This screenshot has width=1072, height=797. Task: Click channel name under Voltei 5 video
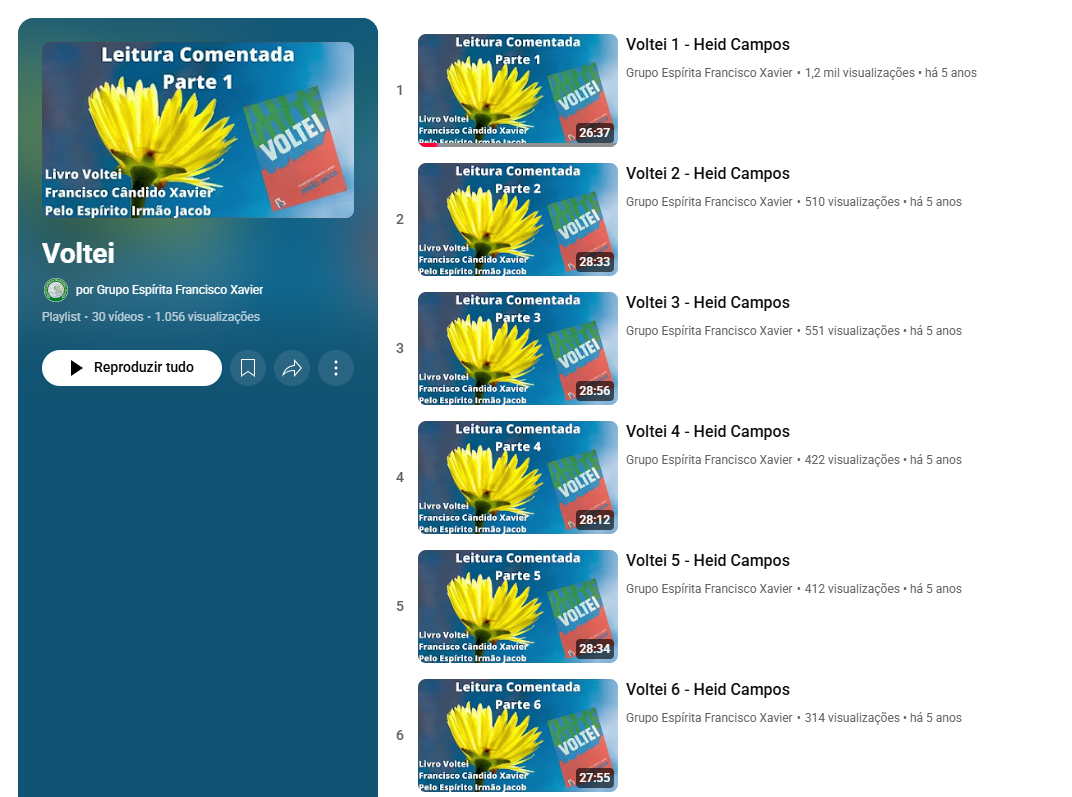pyautogui.click(x=709, y=589)
